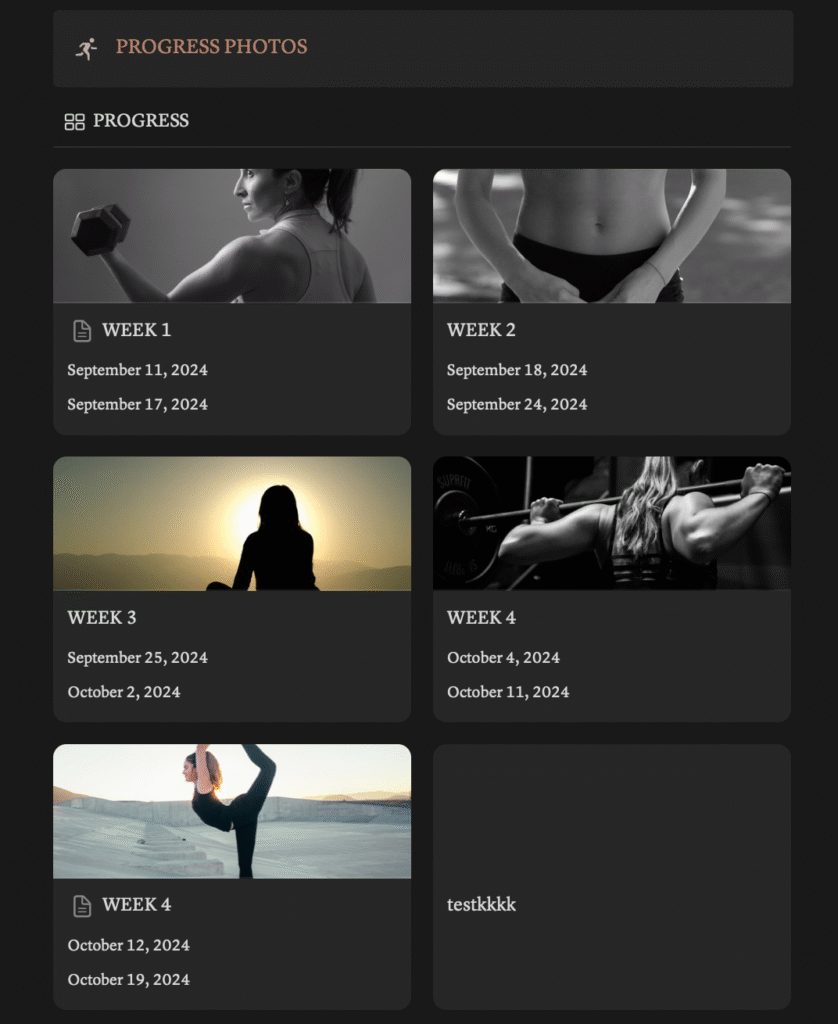Viewport: 838px width, 1024px height.
Task: Click the page icon next to WEEK 1
Action: [x=82, y=331]
